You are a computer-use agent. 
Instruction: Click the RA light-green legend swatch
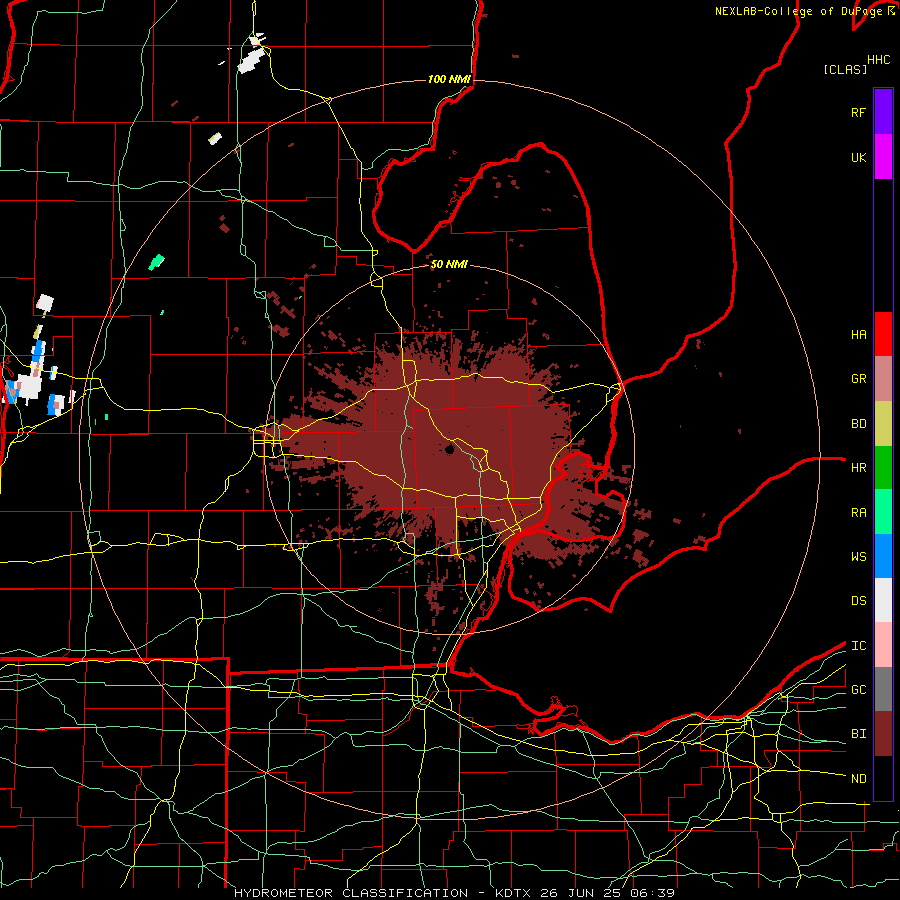coord(883,512)
